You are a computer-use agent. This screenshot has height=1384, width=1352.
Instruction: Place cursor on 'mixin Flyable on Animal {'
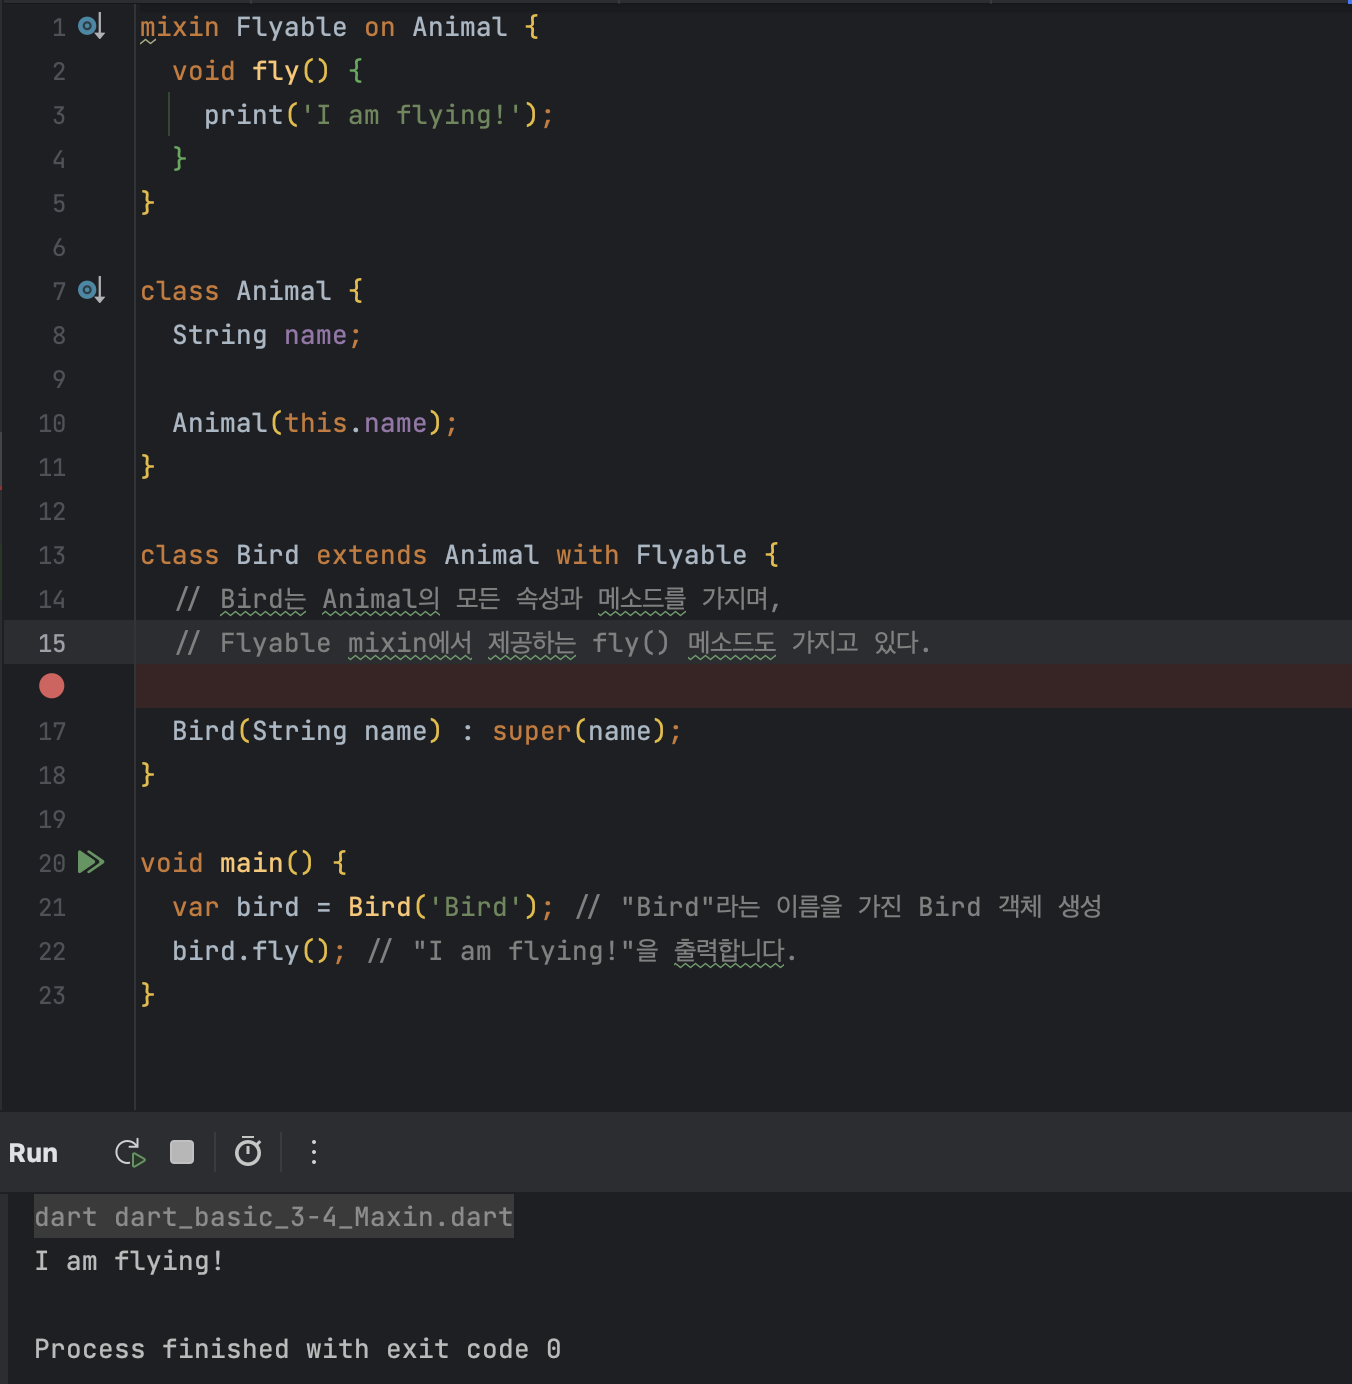pyautogui.click(x=340, y=27)
